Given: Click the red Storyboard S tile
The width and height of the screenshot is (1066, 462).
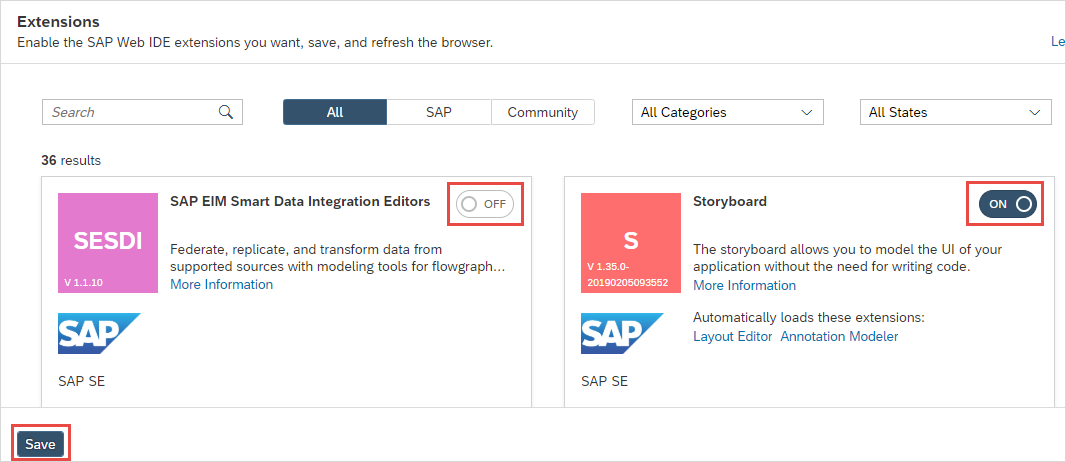Looking at the screenshot, I should click(x=631, y=243).
